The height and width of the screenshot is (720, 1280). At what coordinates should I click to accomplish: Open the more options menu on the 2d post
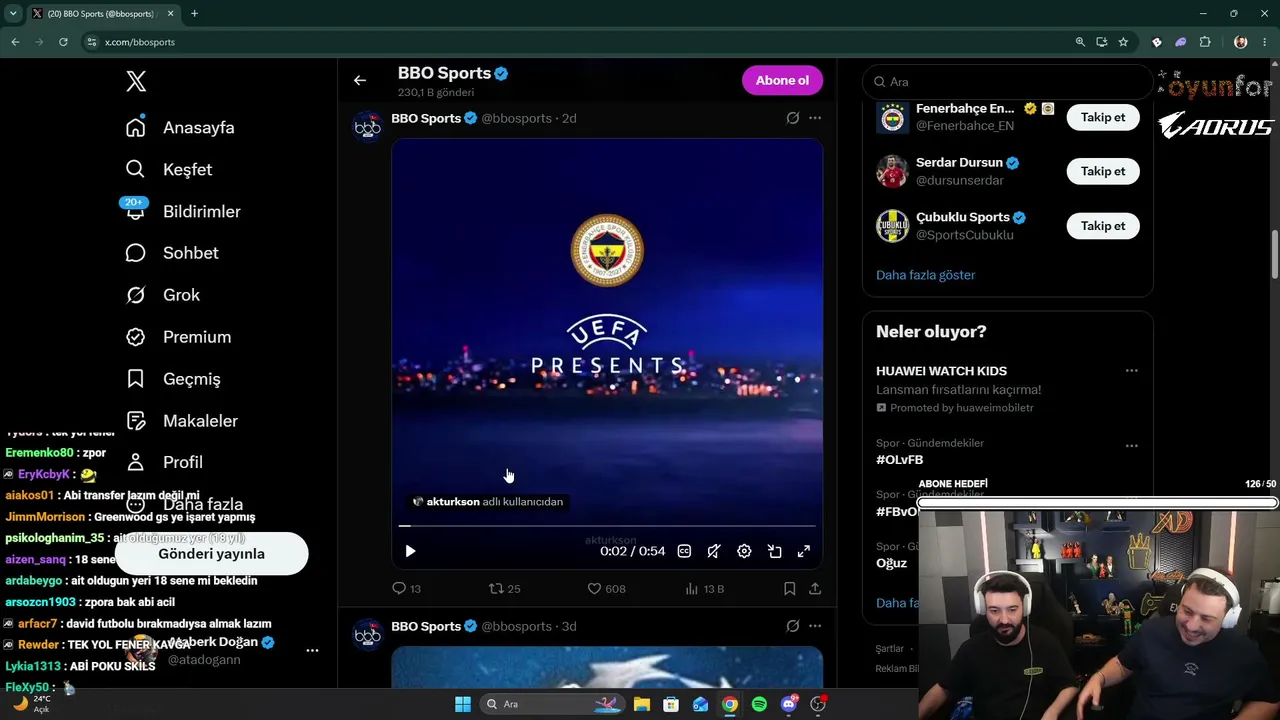(815, 118)
